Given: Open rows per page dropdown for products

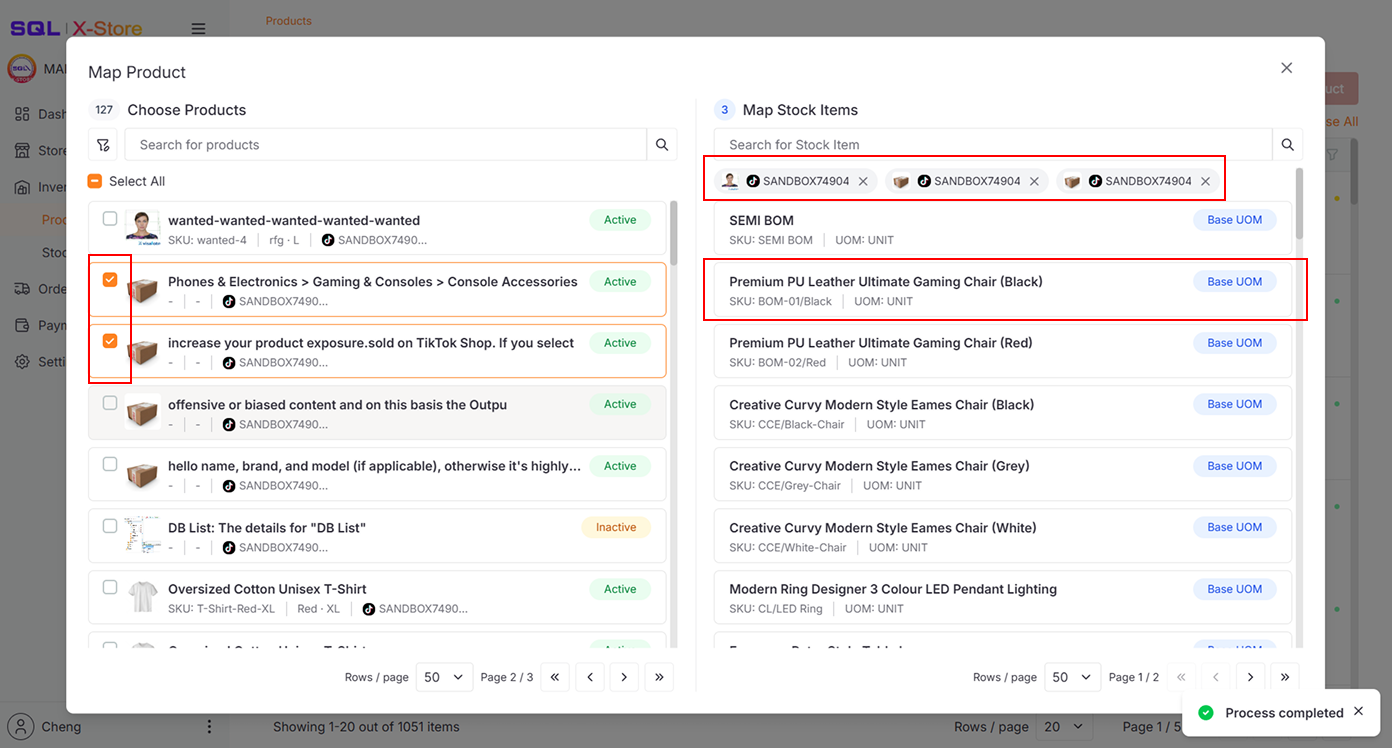Looking at the screenshot, I should click(x=444, y=677).
